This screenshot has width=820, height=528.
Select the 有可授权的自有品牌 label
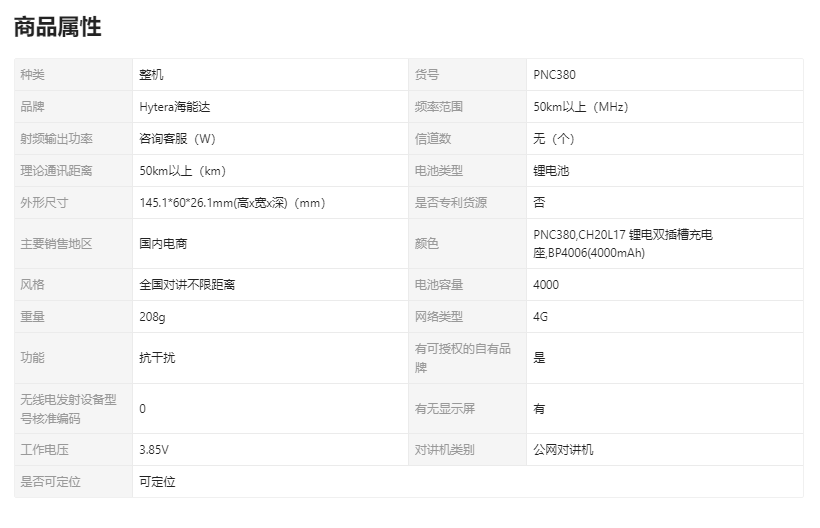click(x=463, y=358)
